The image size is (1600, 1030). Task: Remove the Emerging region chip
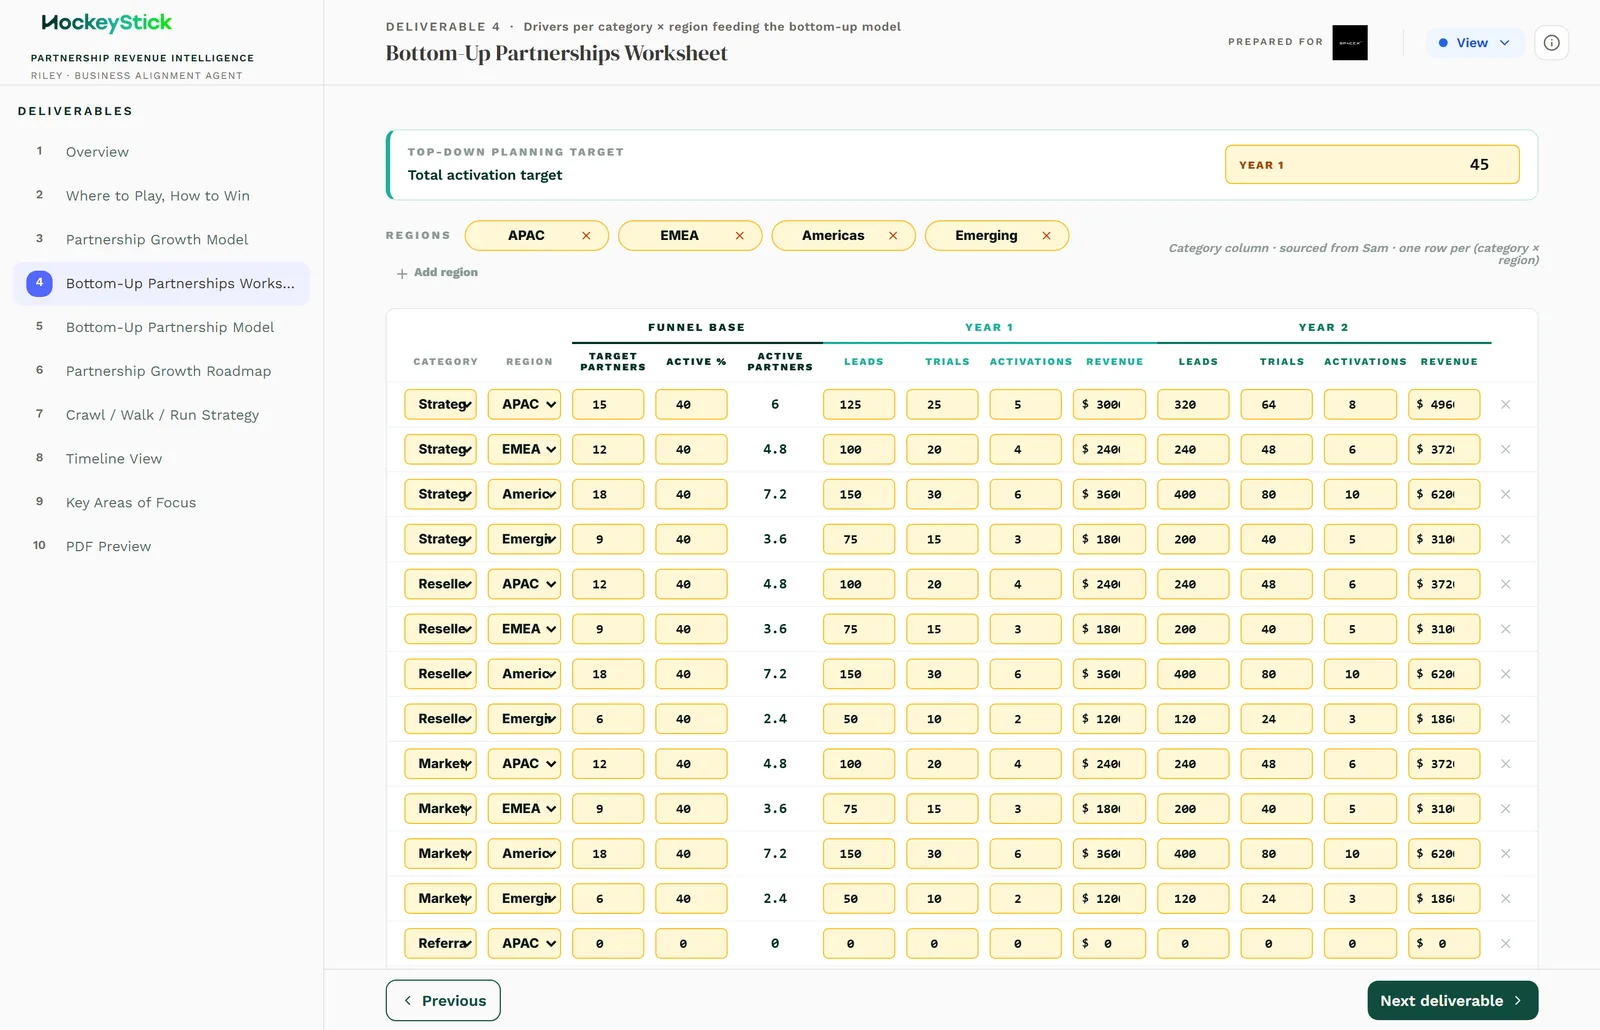[x=1046, y=236]
